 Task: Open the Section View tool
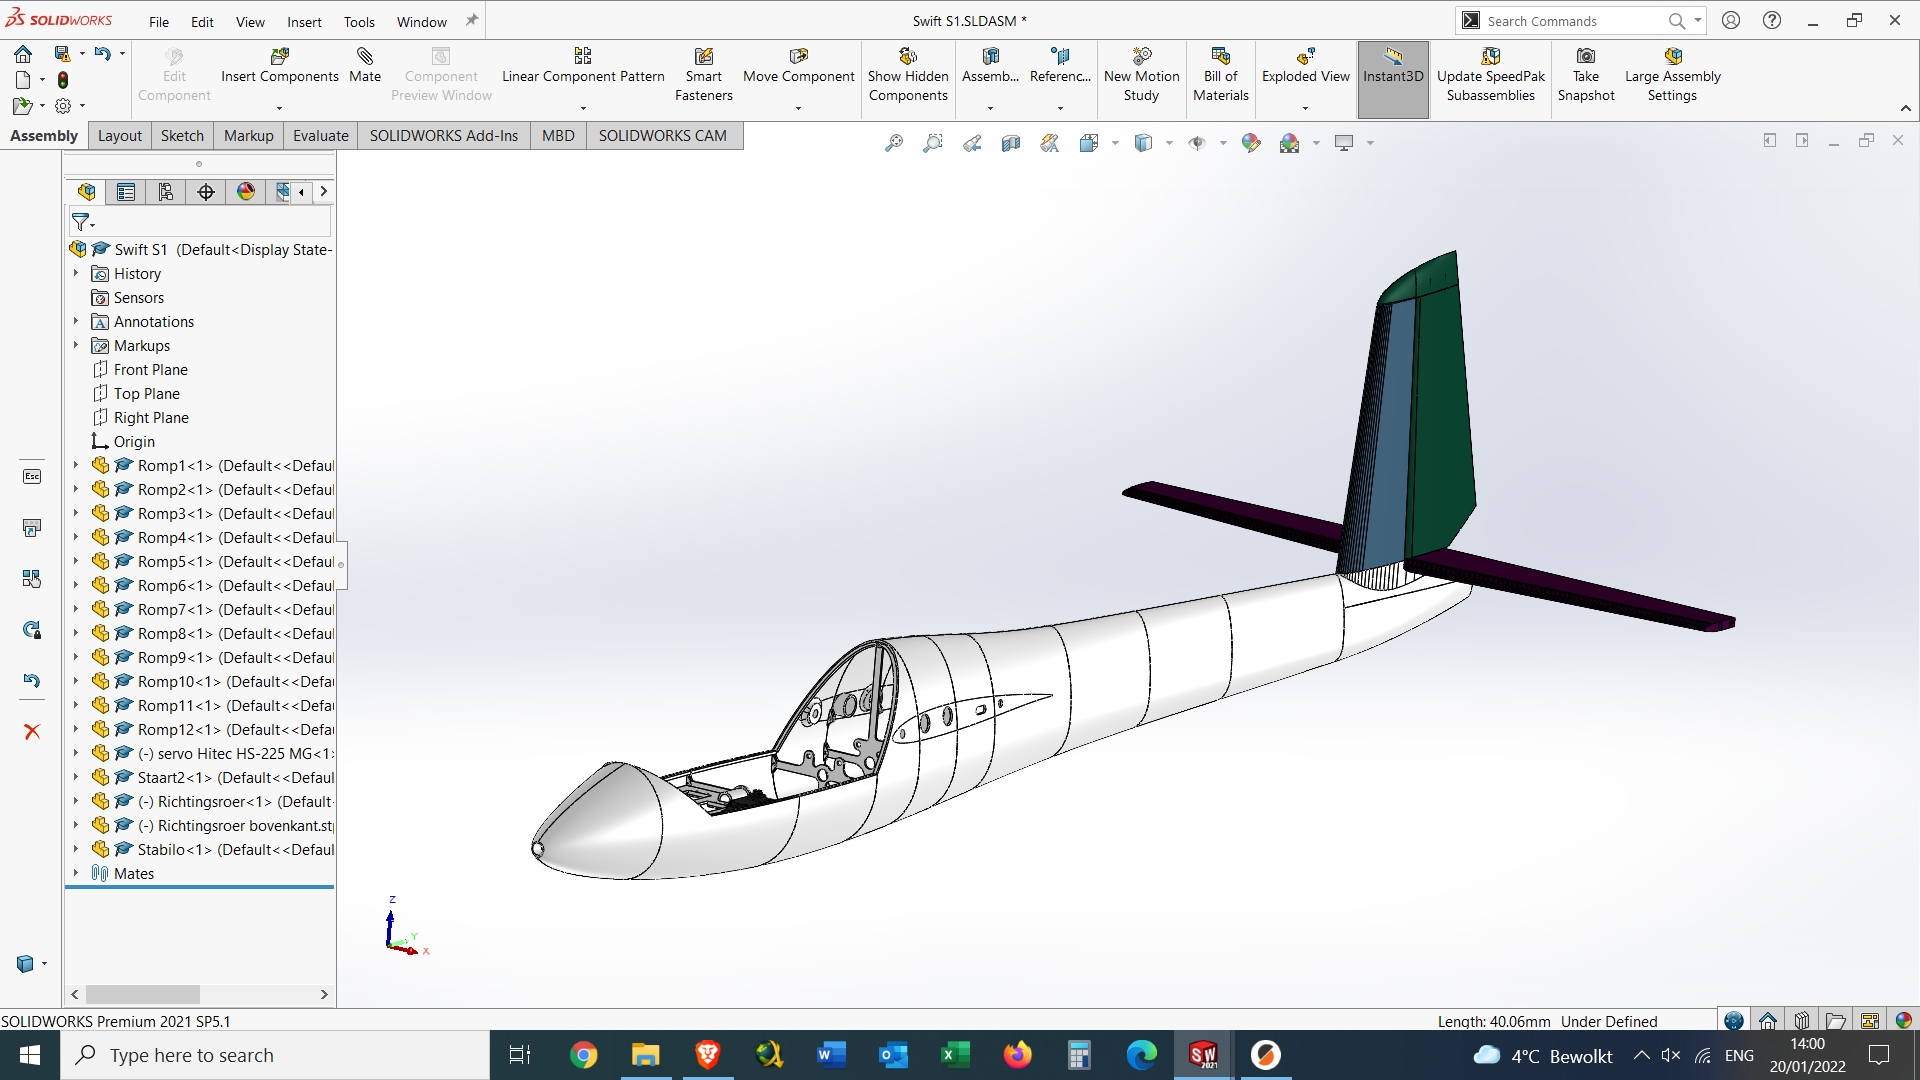click(x=1010, y=143)
